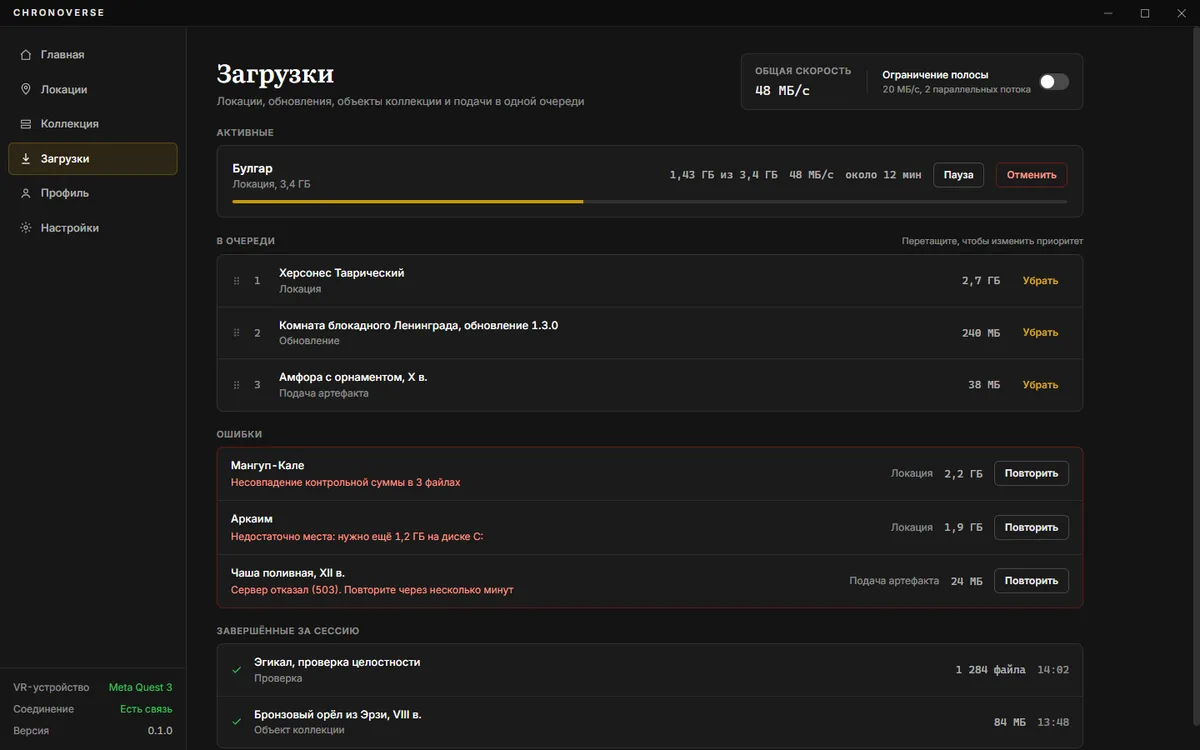Screen dimensions: 1200x750
Task: Select the Бронзовый орёл из Эрзи entry
Action: 650,722
